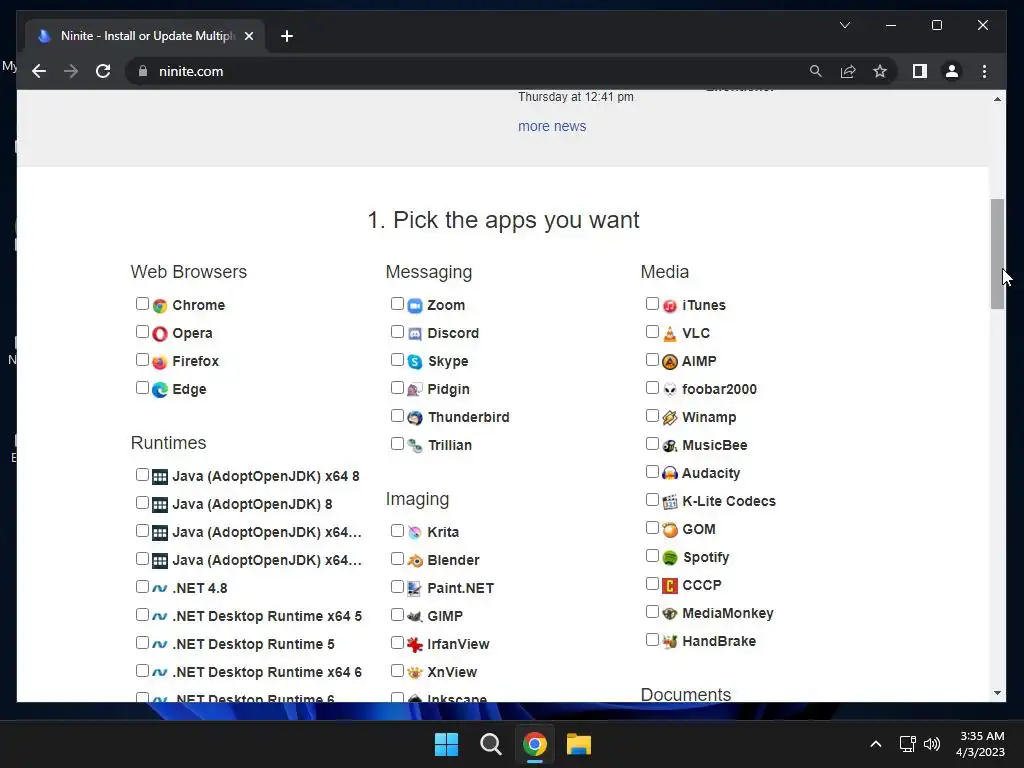The height and width of the screenshot is (768, 1024).
Task: Click the foobar2000 alien icon
Action: click(x=670, y=390)
